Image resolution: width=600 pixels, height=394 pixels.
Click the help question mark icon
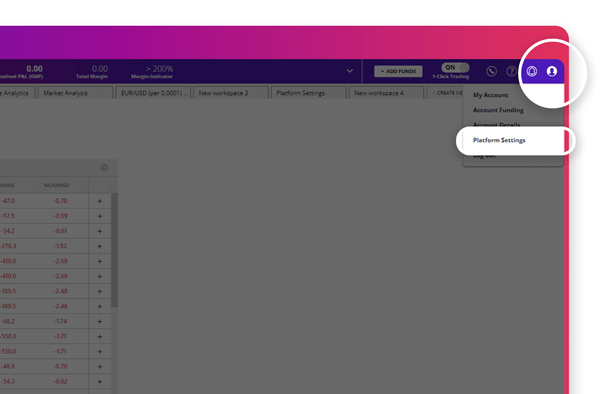[x=511, y=71]
